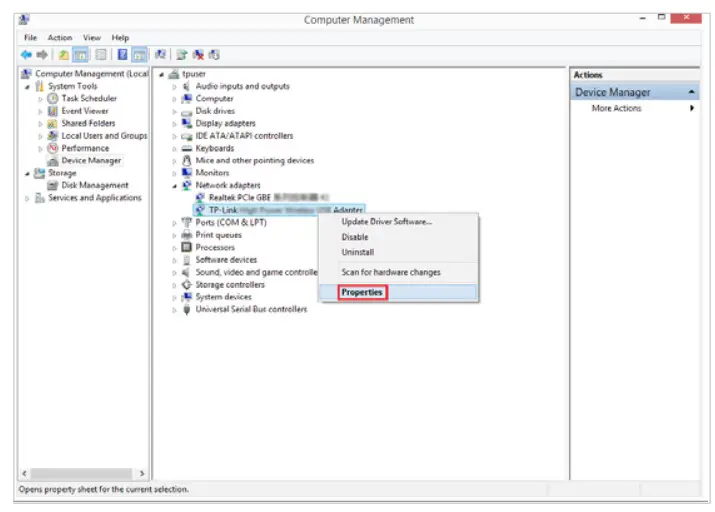This screenshot has width=715, height=512.
Task: Open More Actions in Actions pane
Action: pos(616,109)
